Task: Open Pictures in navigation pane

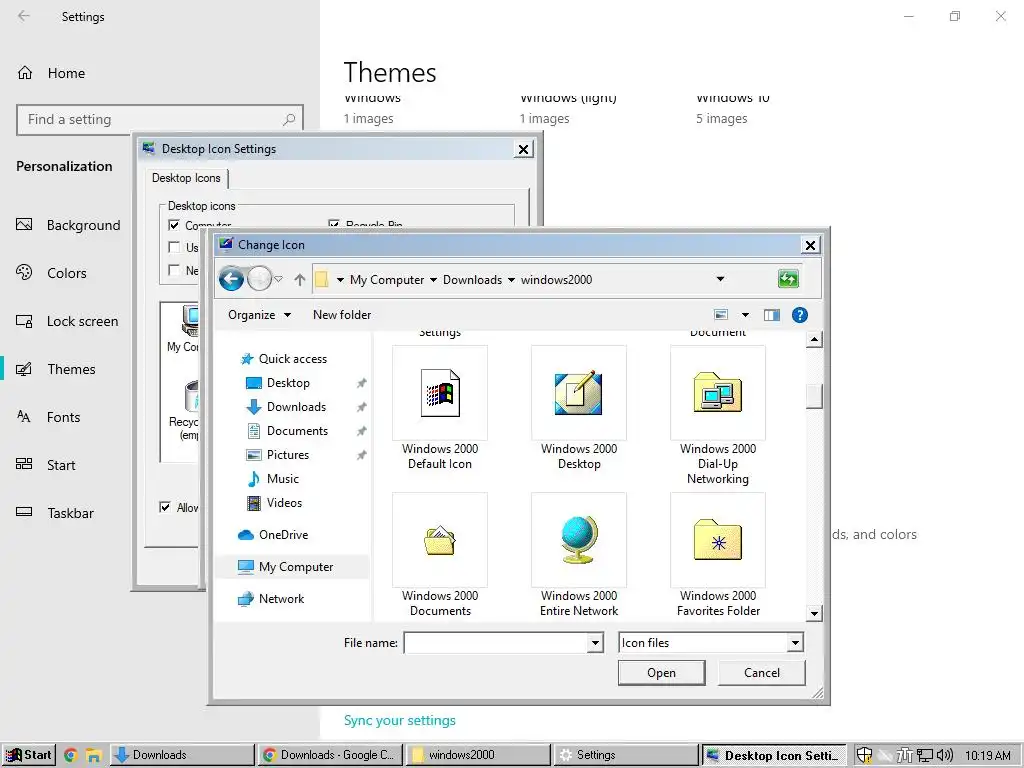Action: pos(287,455)
